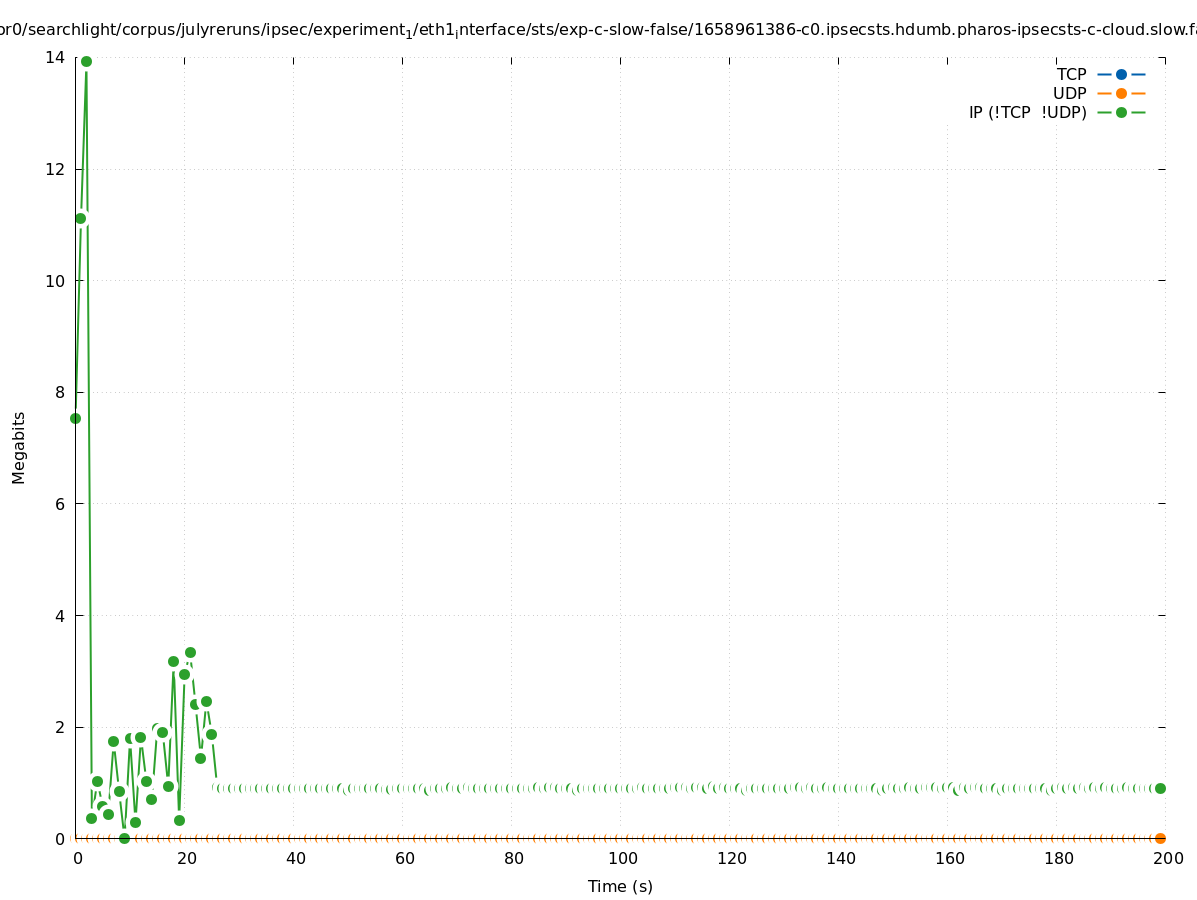
Task: Click the 200 tick label on x-axis
Action: (1168, 858)
